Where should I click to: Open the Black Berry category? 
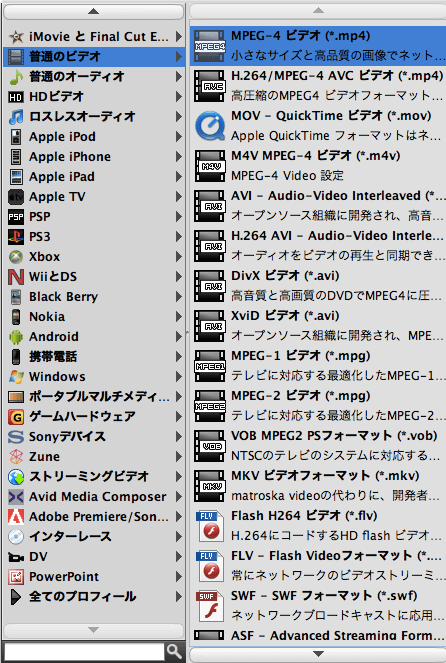pyautogui.click(x=94, y=296)
